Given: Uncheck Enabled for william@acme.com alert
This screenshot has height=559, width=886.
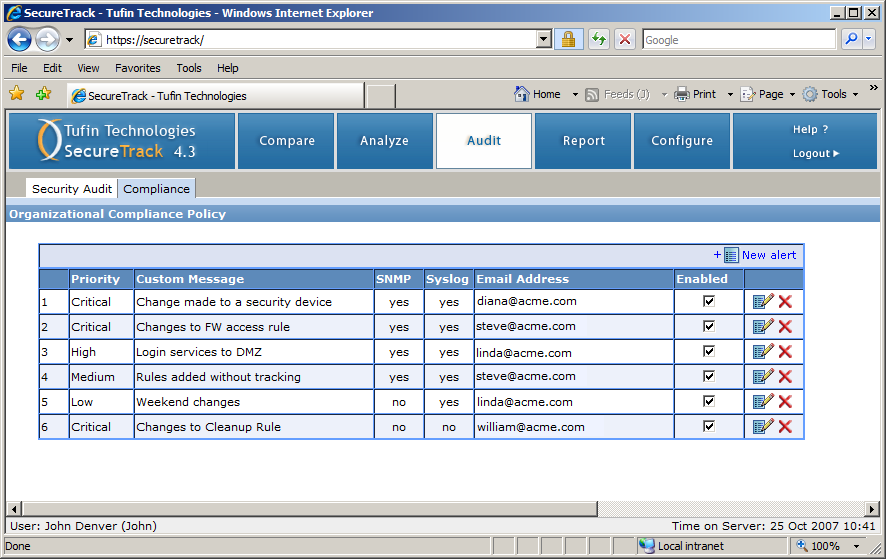Looking at the screenshot, I should click(x=709, y=426).
